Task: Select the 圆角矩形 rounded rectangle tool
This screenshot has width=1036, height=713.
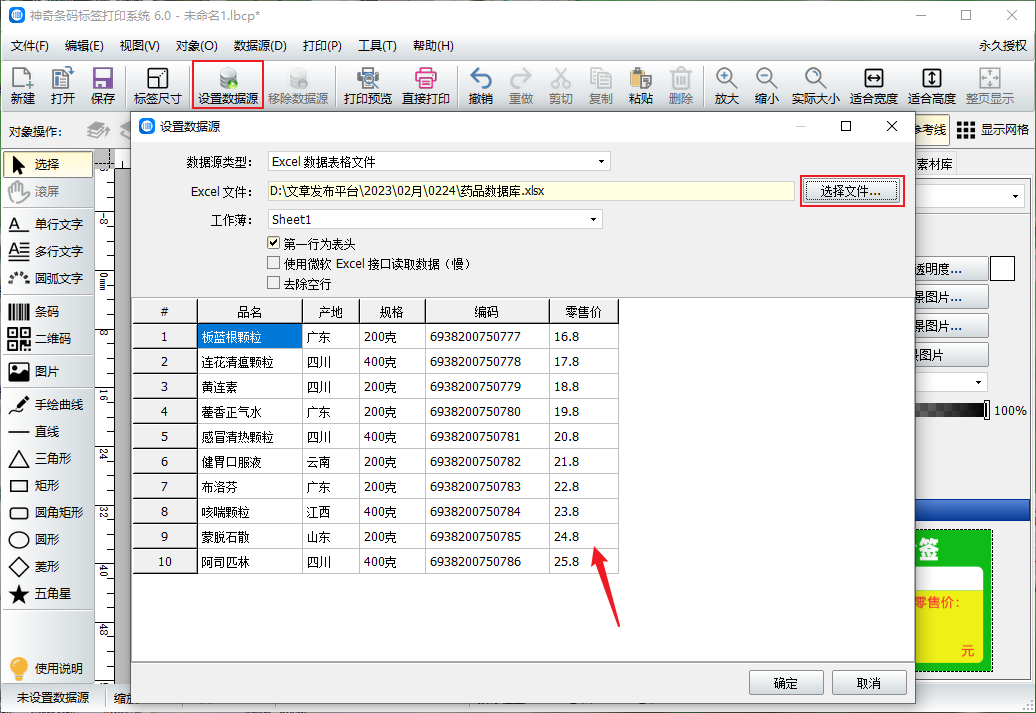Action: pyautogui.click(x=48, y=513)
